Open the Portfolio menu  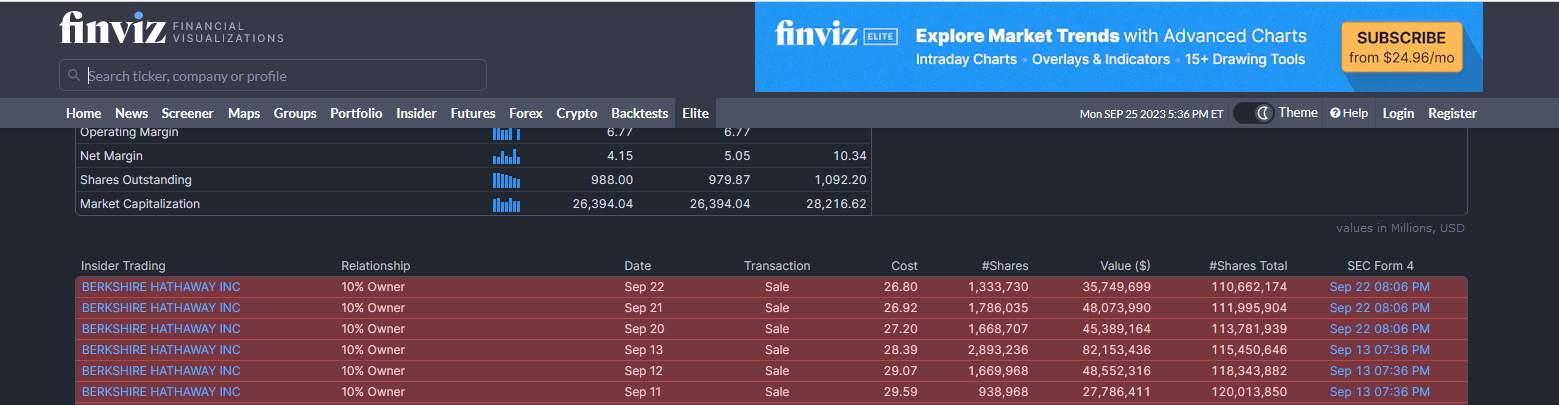[356, 113]
